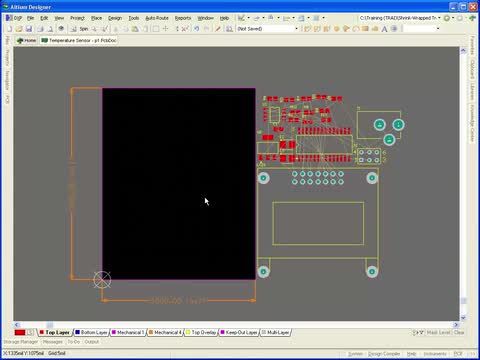
Task: Expand the Not Saved view dropdown
Action: tap(296, 29)
